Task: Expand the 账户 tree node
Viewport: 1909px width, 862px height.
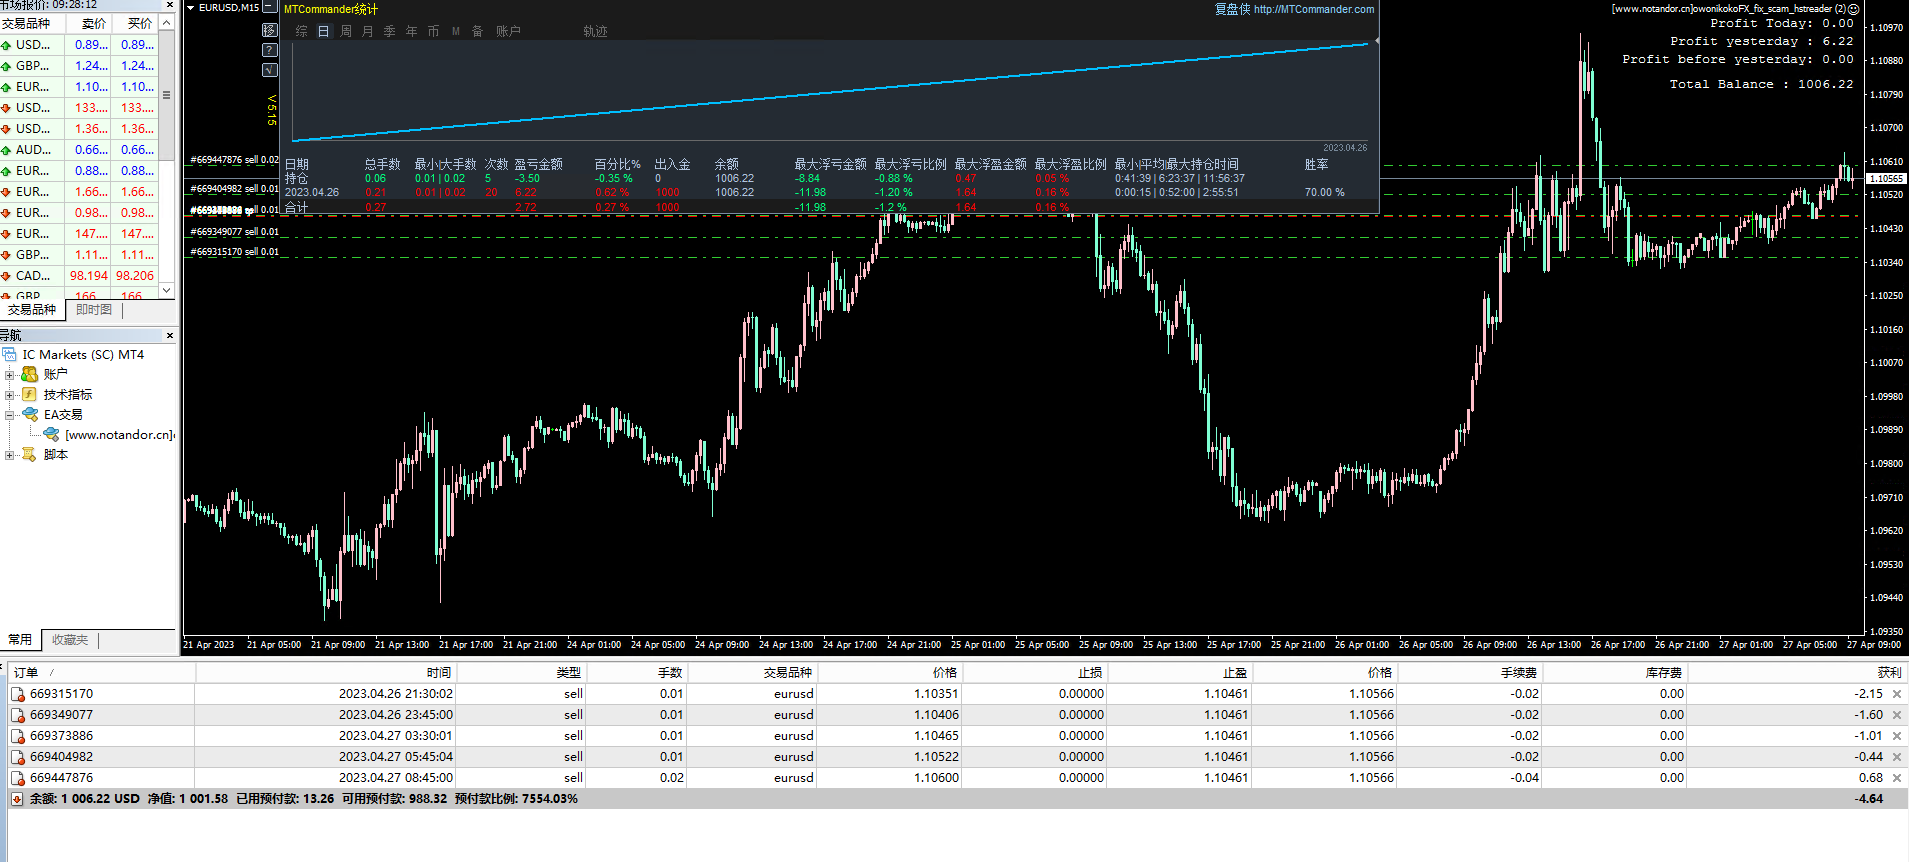Action: (10, 375)
